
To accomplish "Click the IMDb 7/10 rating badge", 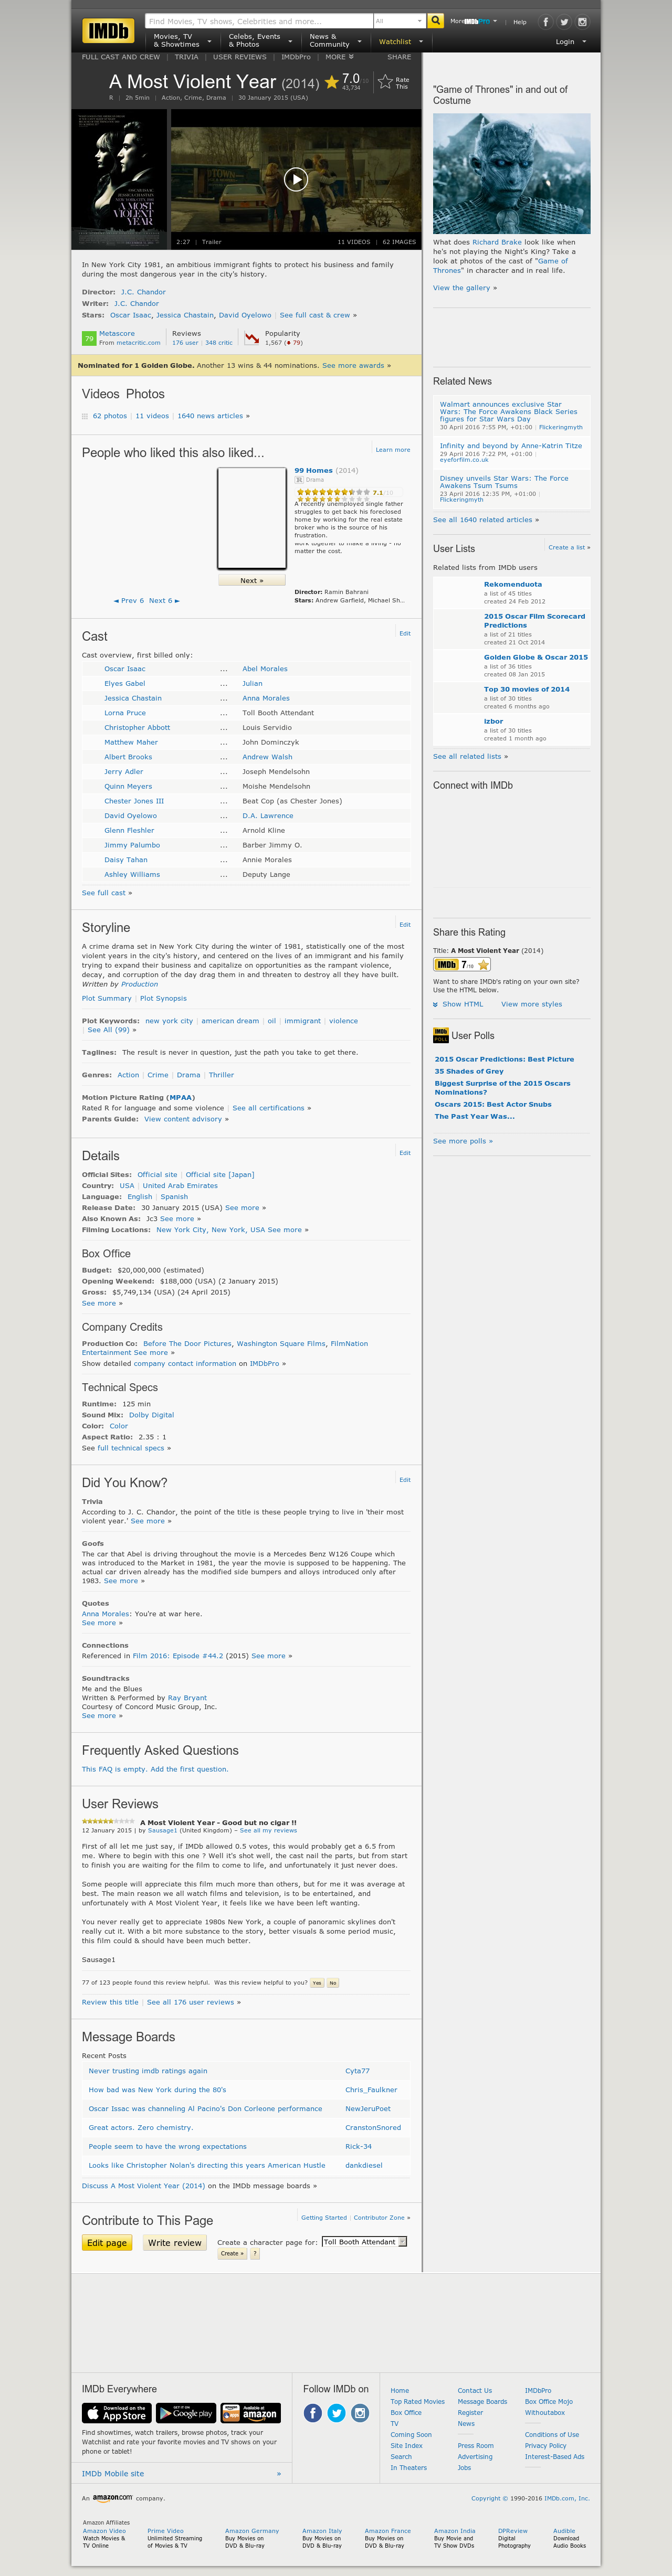I will pos(462,964).
